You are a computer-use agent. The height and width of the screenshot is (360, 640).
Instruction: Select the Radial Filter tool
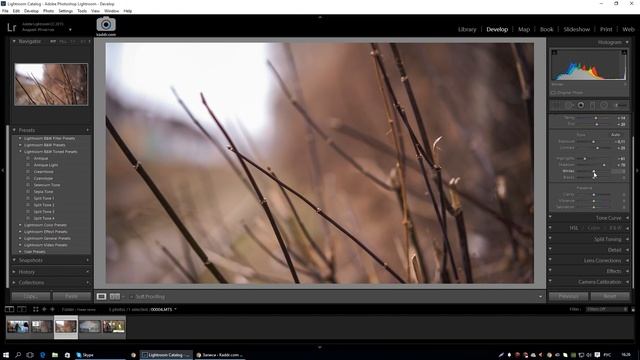(x=604, y=105)
